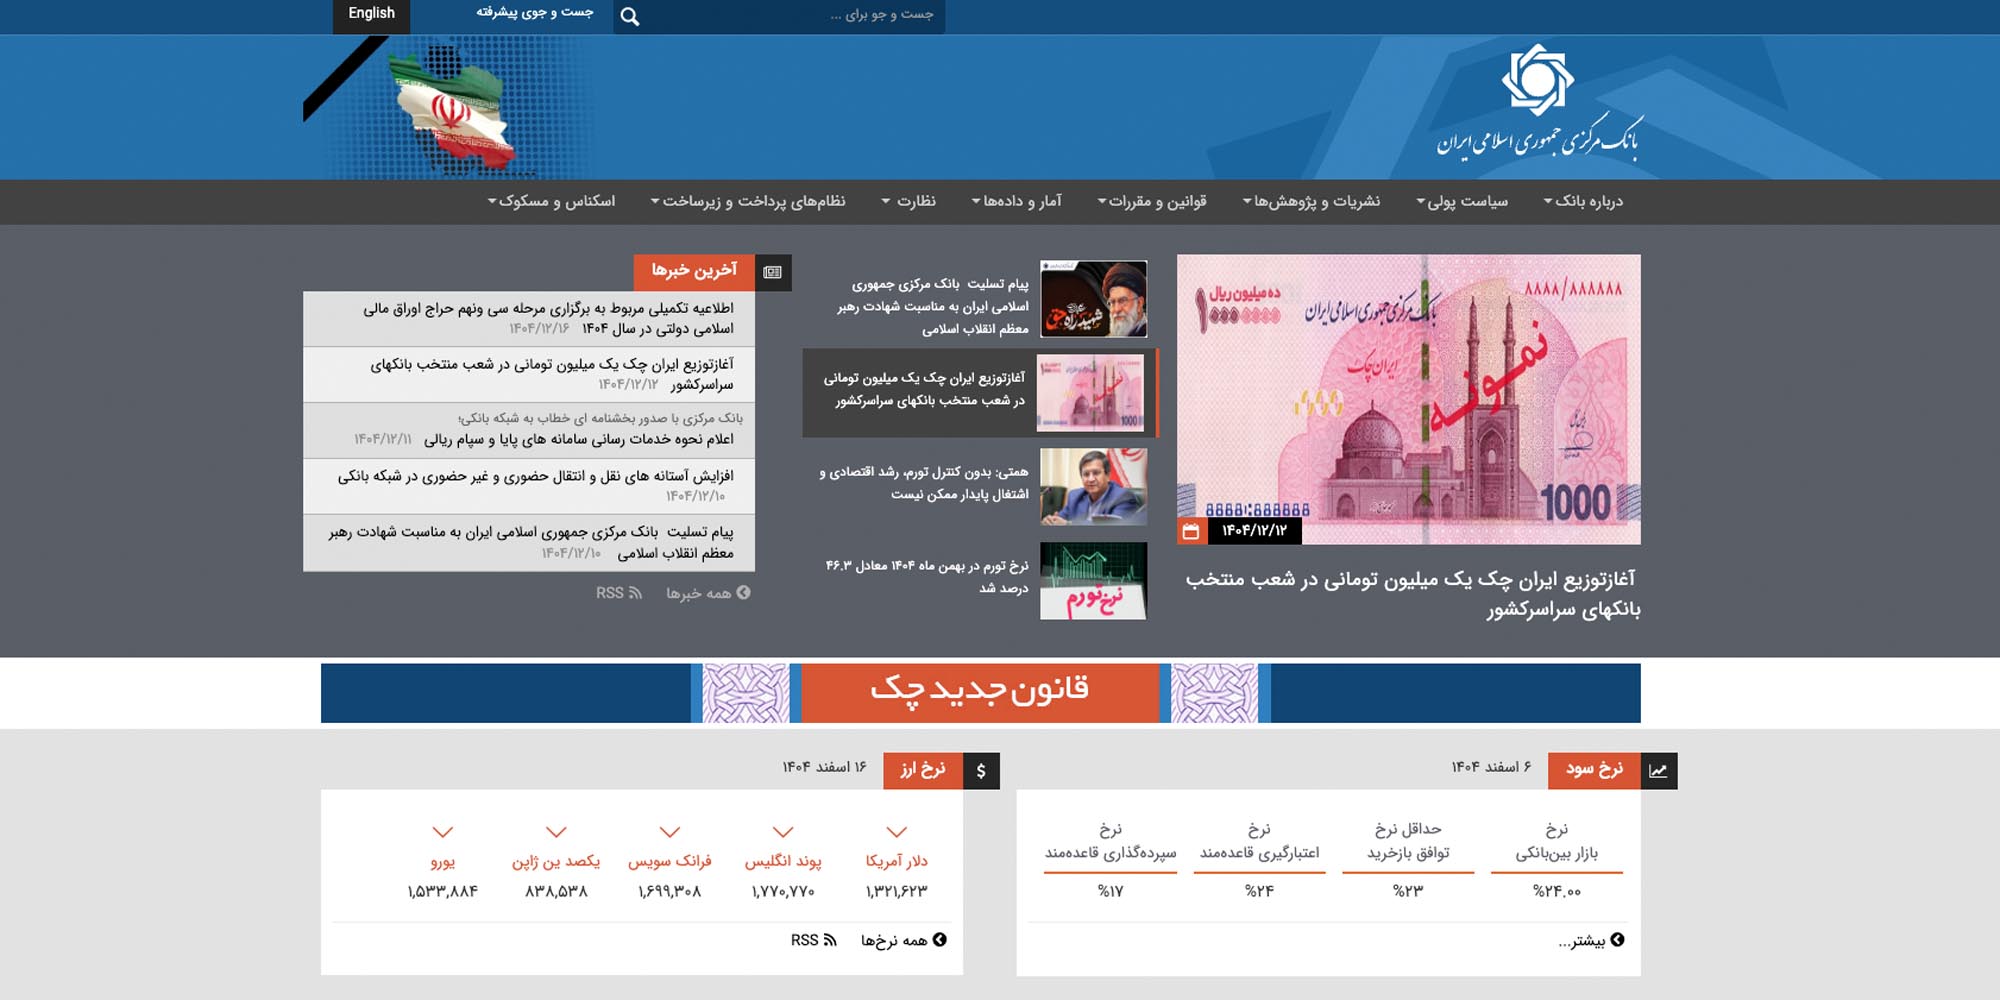
Task: Expand the سیاست پولی menu
Action: point(1462,201)
